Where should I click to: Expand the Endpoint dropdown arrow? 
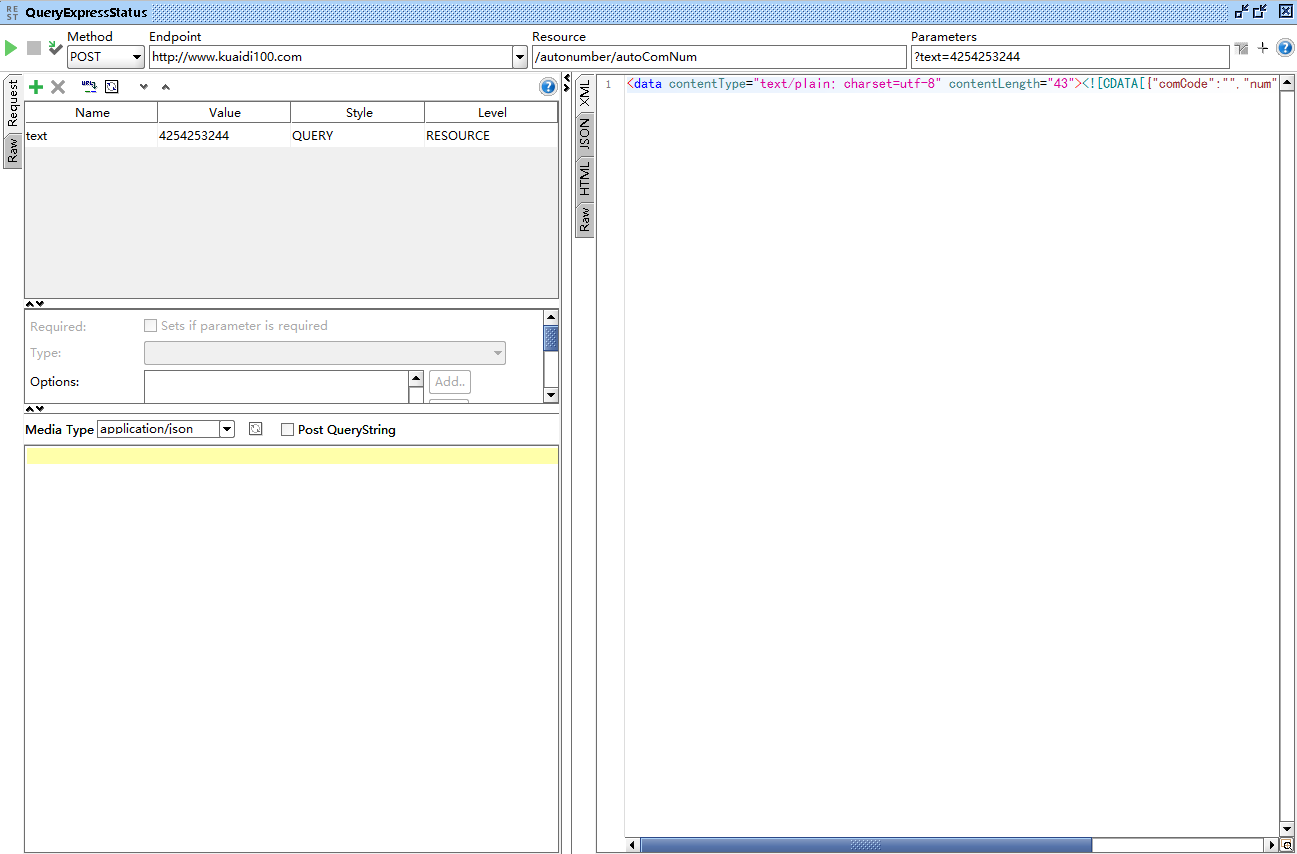tap(519, 57)
